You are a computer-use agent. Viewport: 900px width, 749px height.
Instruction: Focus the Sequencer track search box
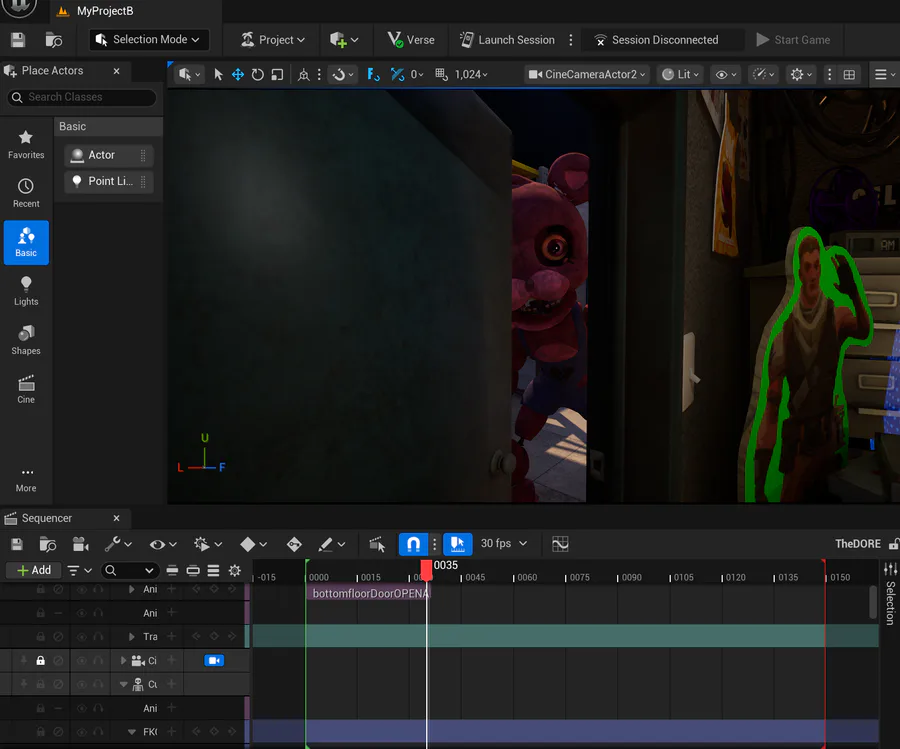[129, 571]
